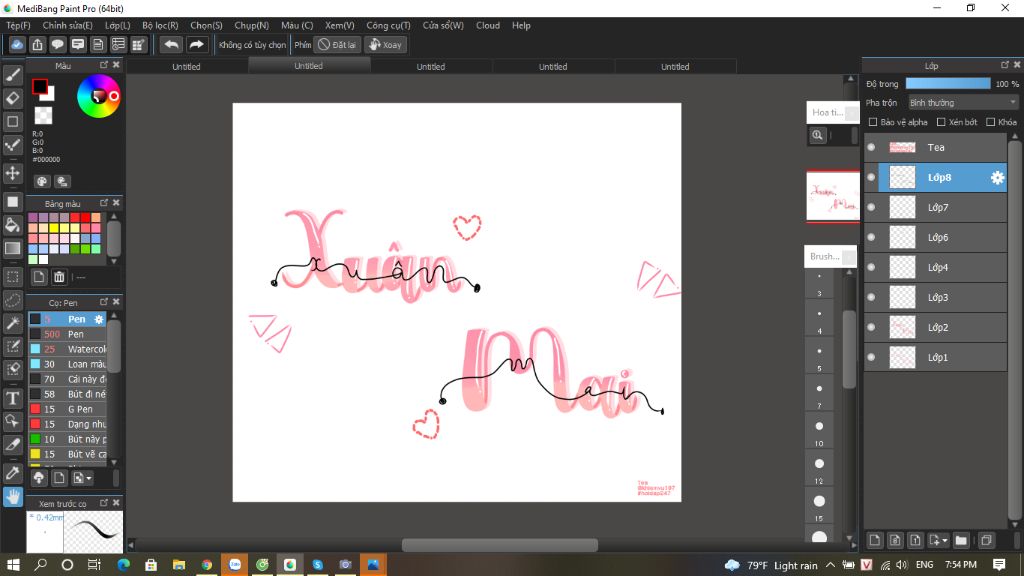
Task: Open add-layer type dropdown arrow
Action: pyautogui.click(x=944, y=541)
